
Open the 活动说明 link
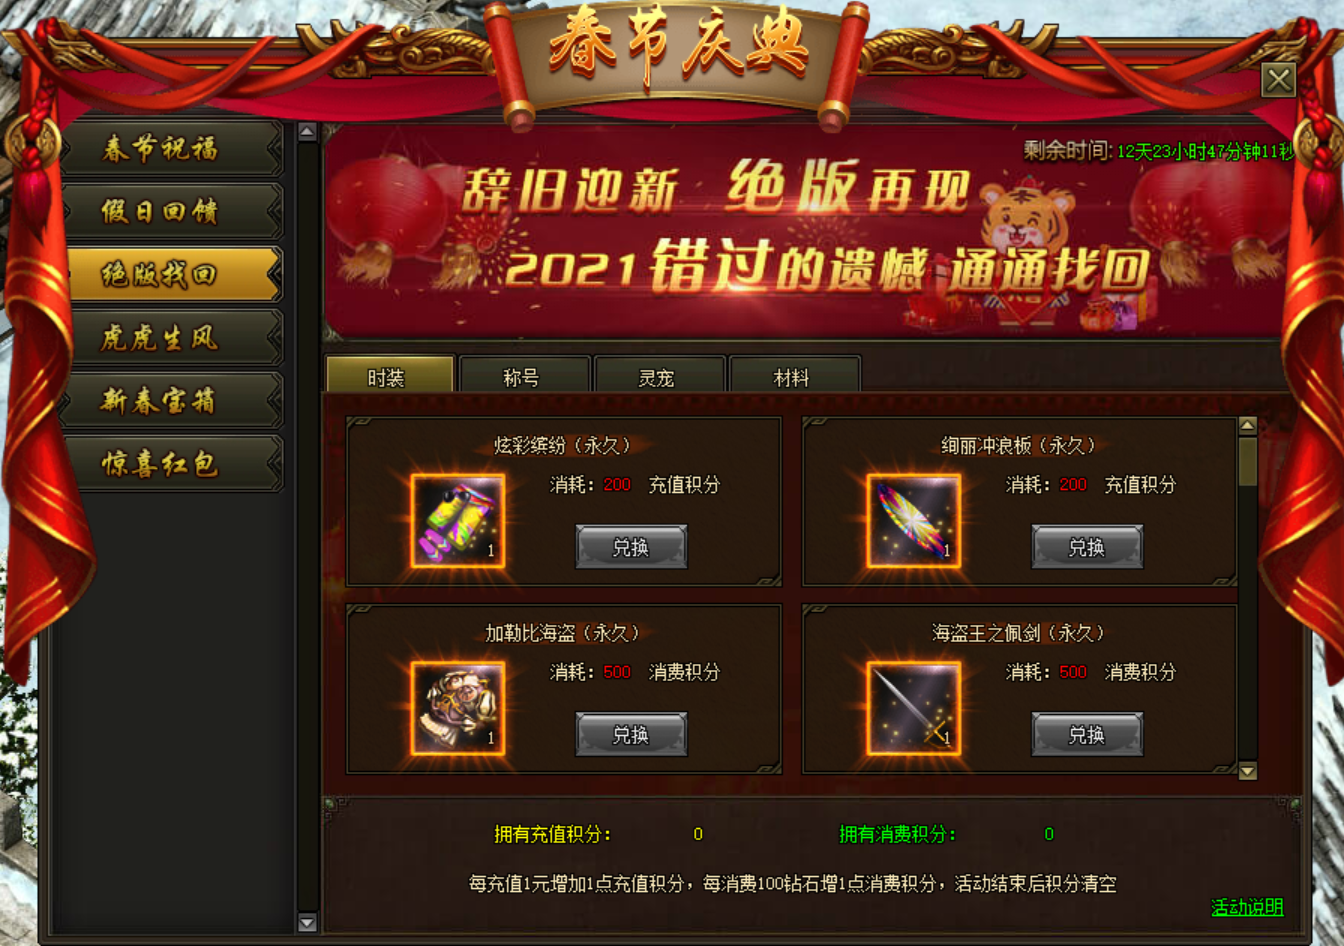tap(1247, 907)
